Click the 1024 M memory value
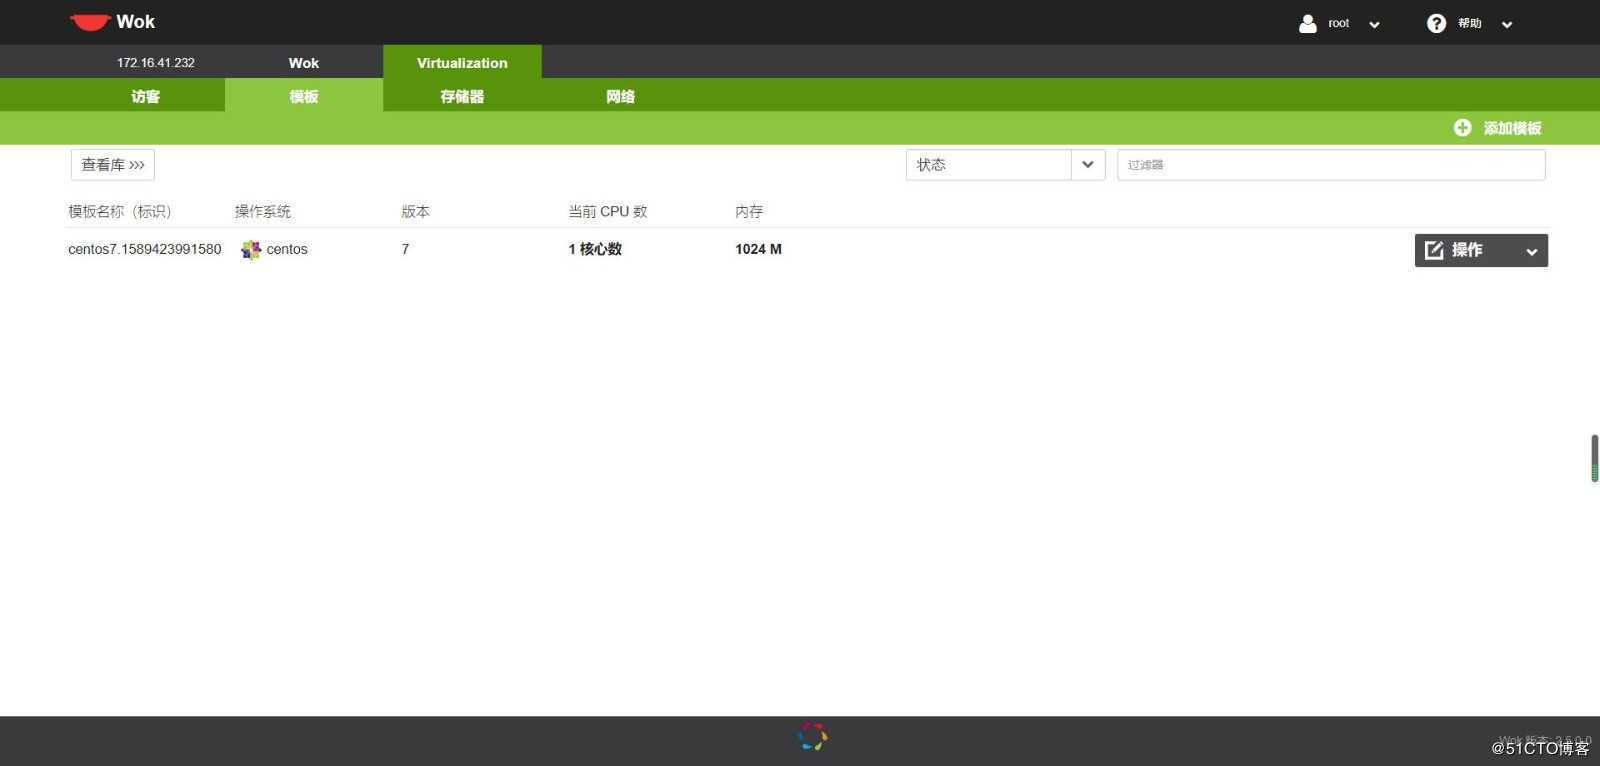The height and width of the screenshot is (766, 1600). (x=758, y=249)
